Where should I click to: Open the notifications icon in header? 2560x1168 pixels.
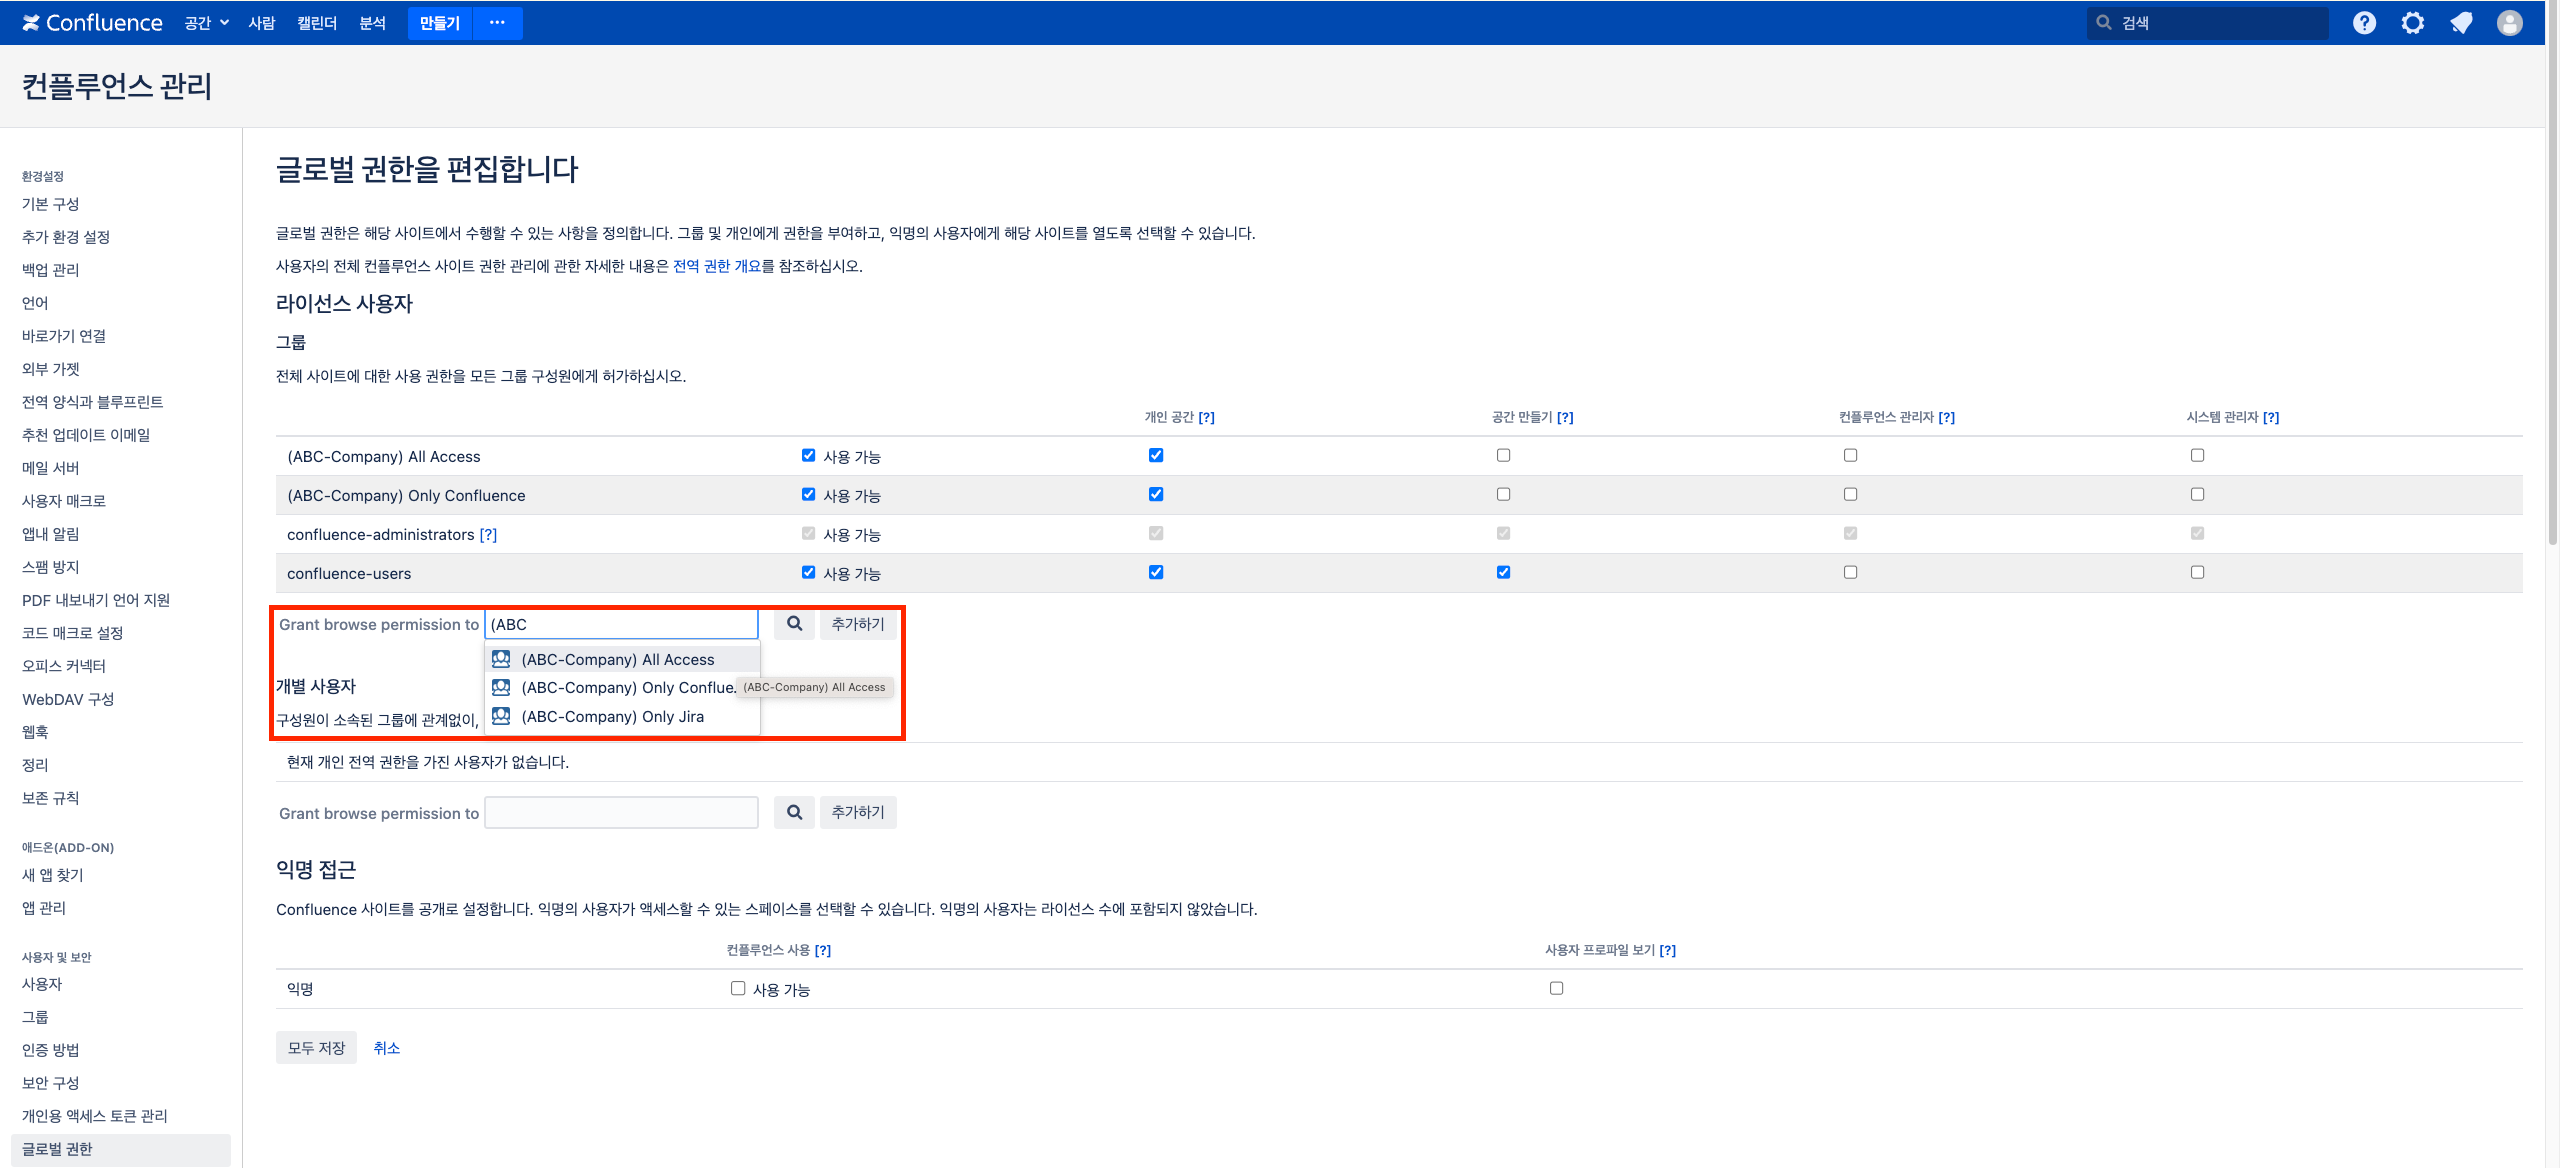click(x=2461, y=22)
